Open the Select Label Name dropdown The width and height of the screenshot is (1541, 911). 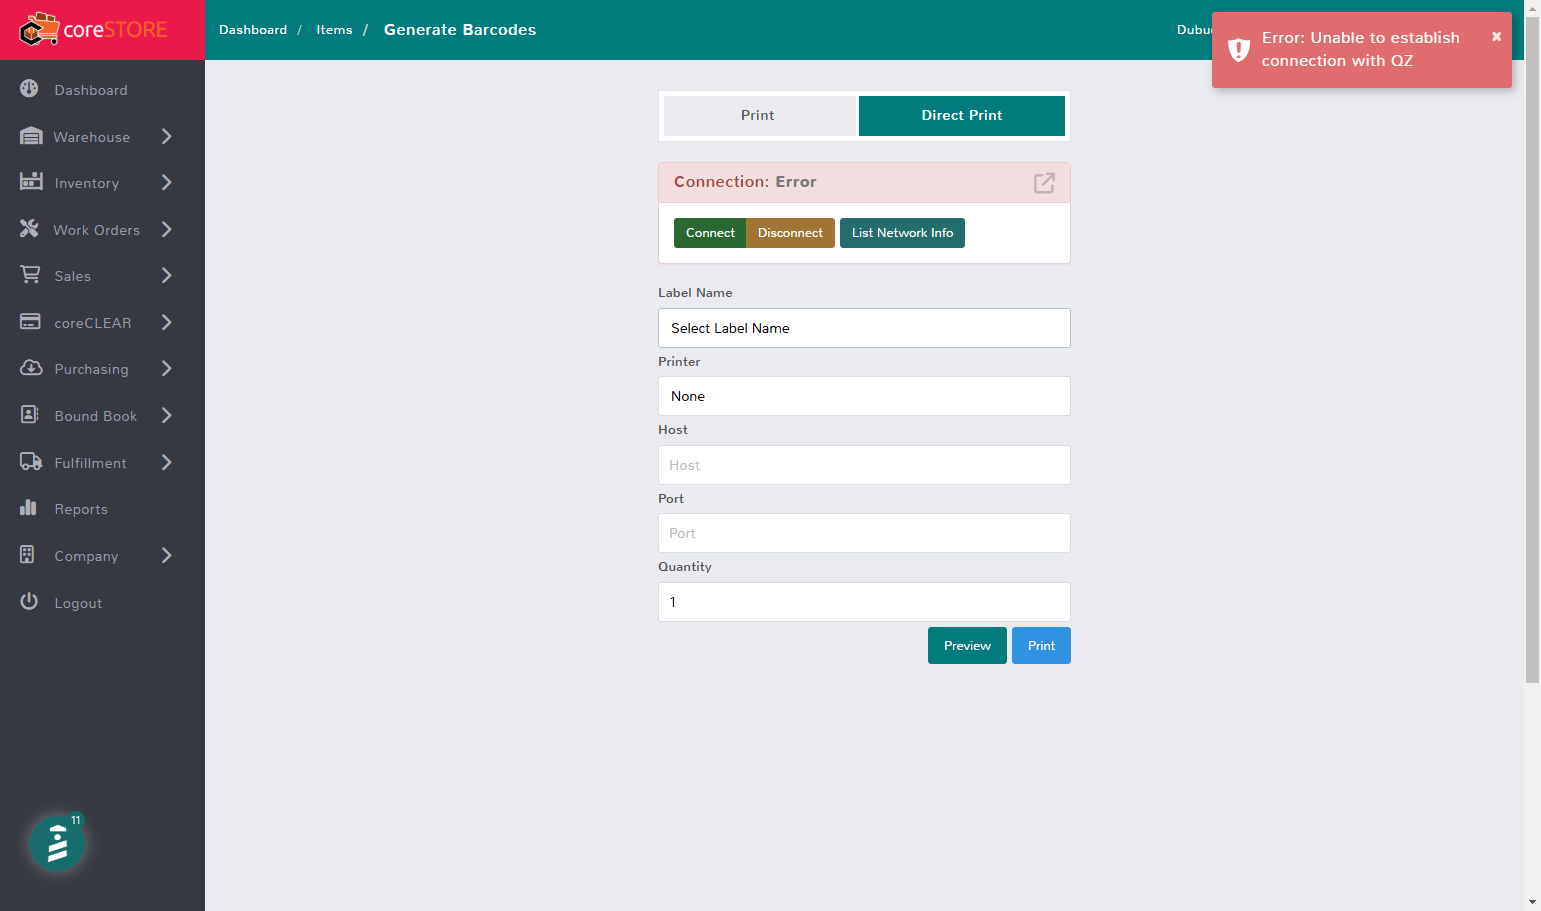click(x=864, y=328)
